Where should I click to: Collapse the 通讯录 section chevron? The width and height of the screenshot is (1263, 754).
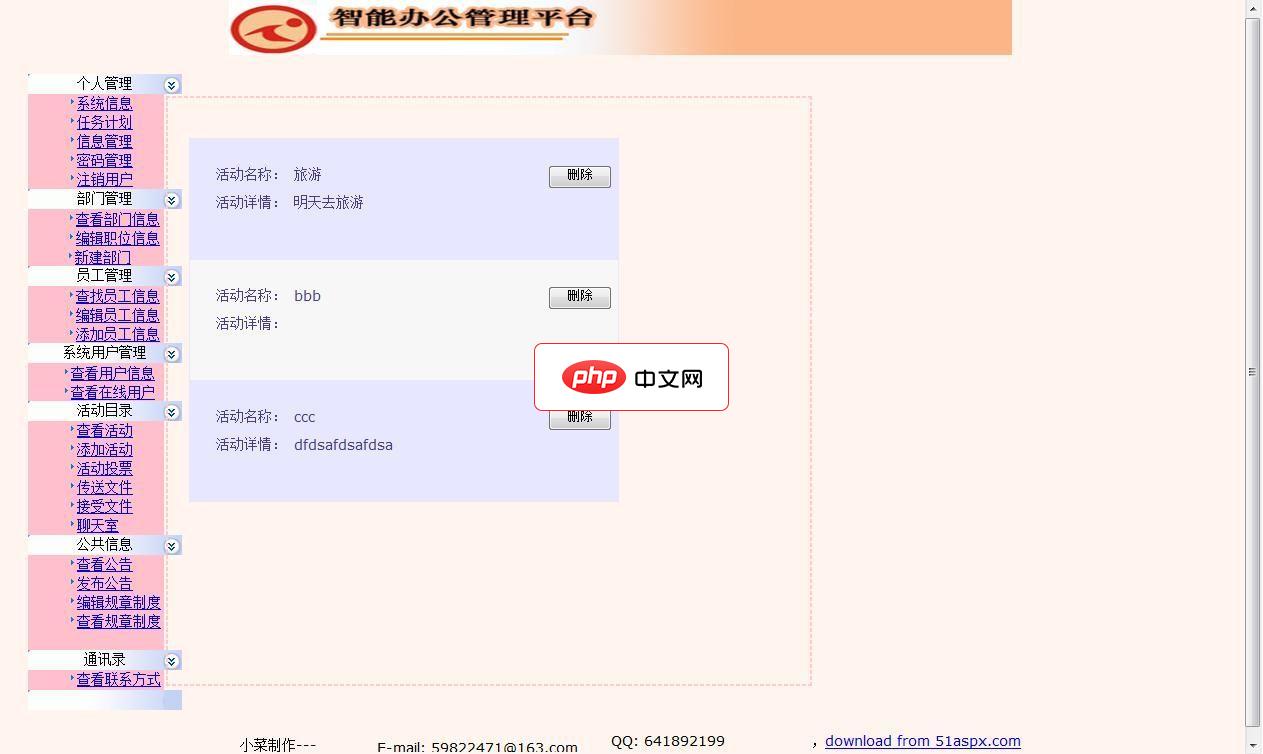click(x=171, y=661)
